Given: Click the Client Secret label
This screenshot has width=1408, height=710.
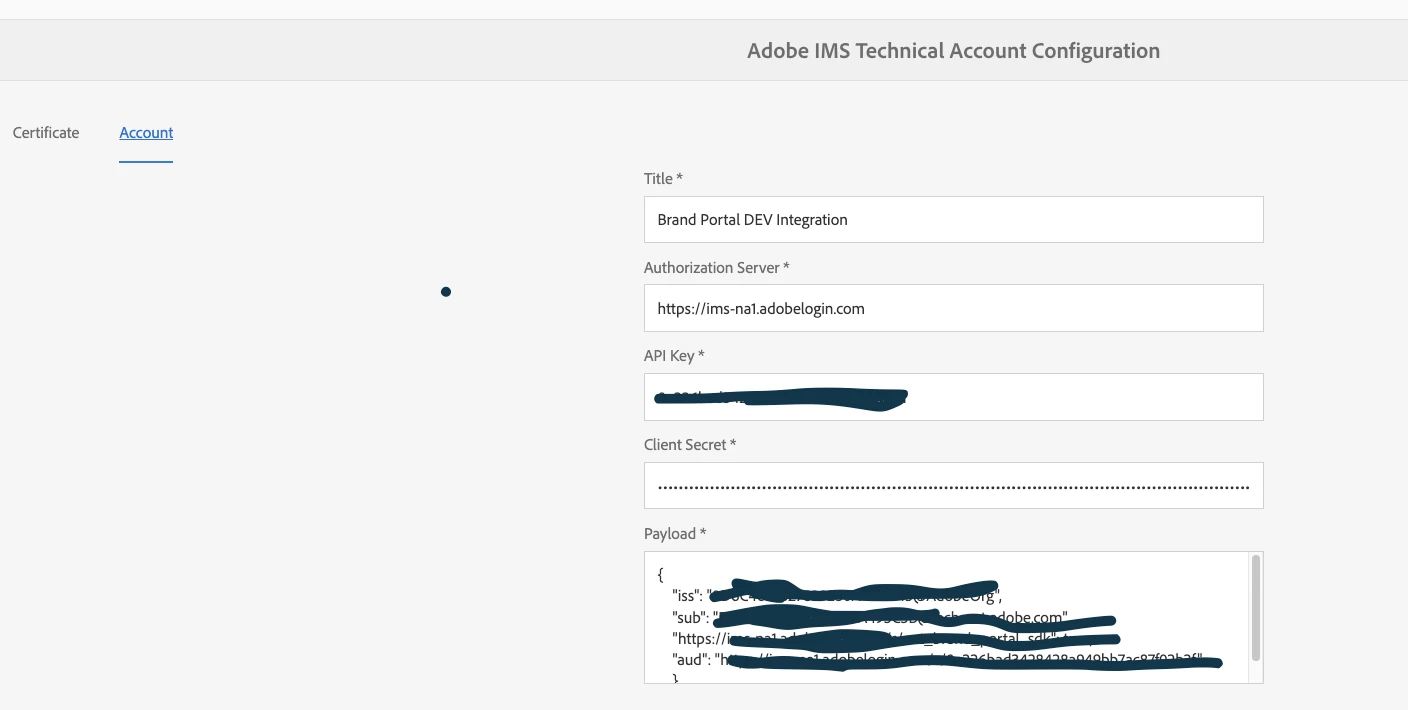Looking at the screenshot, I should (689, 445).
